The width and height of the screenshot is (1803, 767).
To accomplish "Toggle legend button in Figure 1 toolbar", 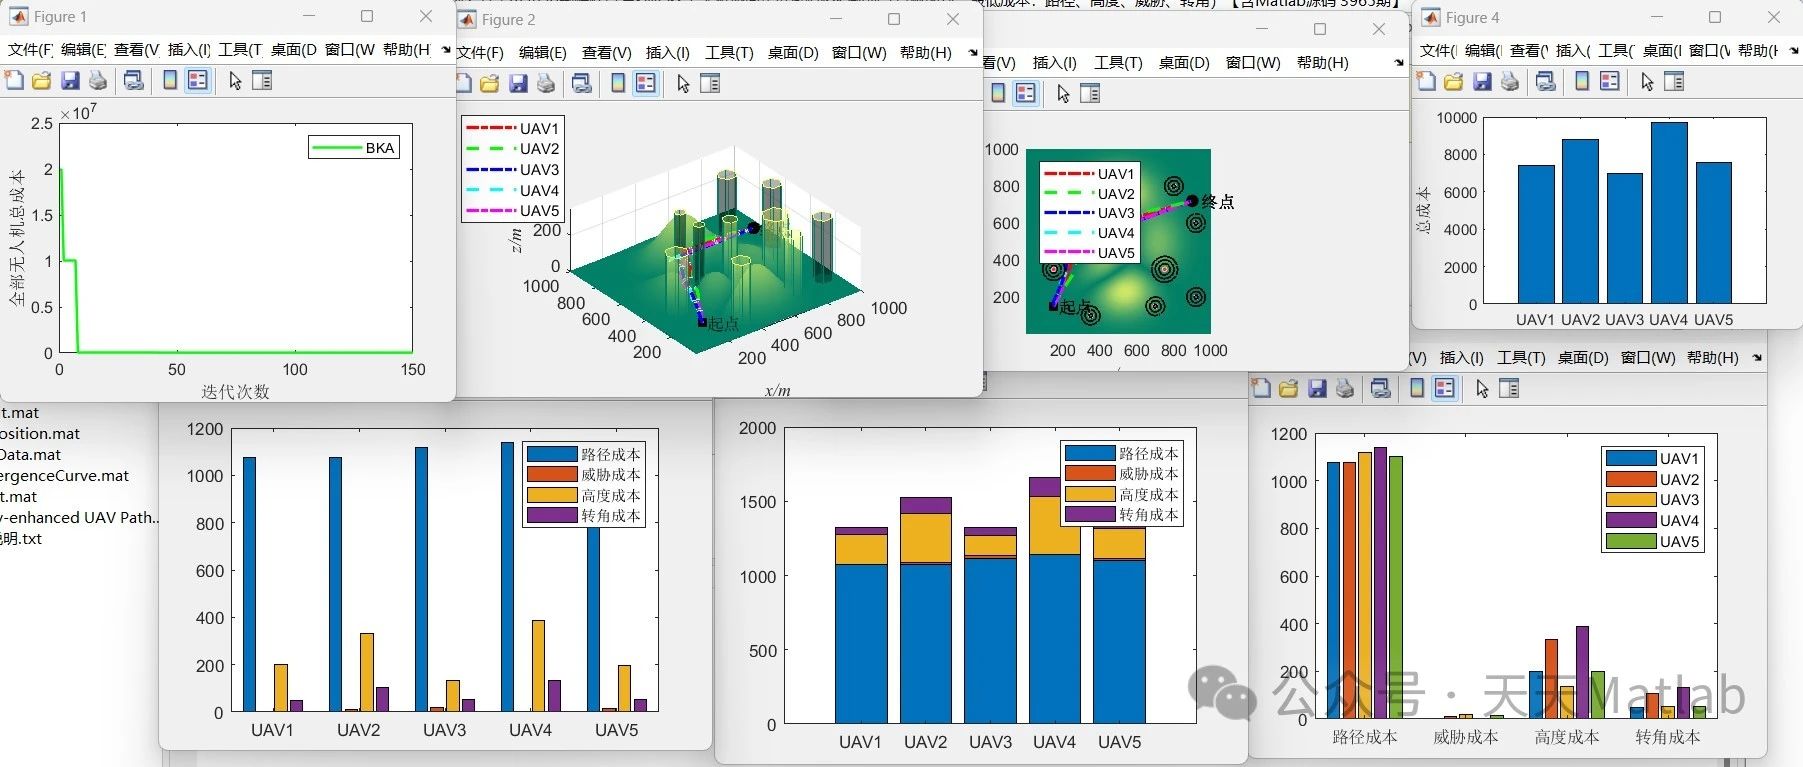I will [x=198, y=80].
